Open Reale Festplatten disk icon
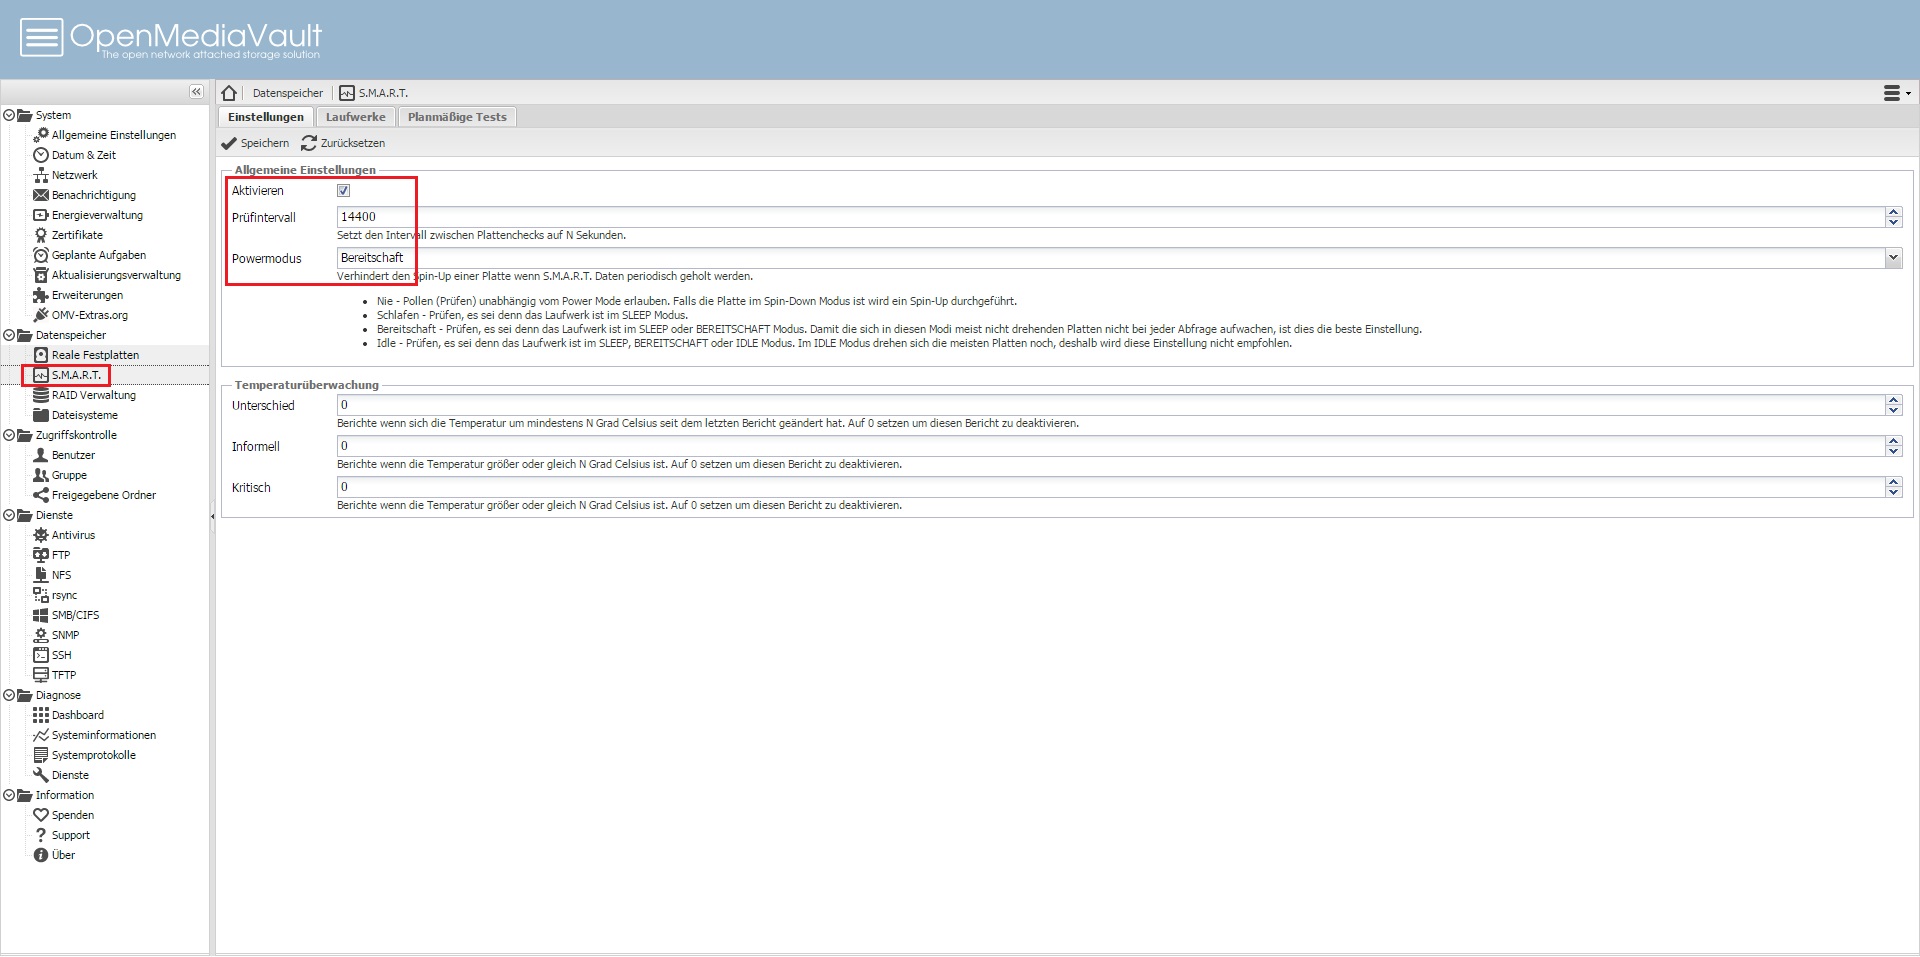This screenshot has width=1920, height=957. coord(41,355)
